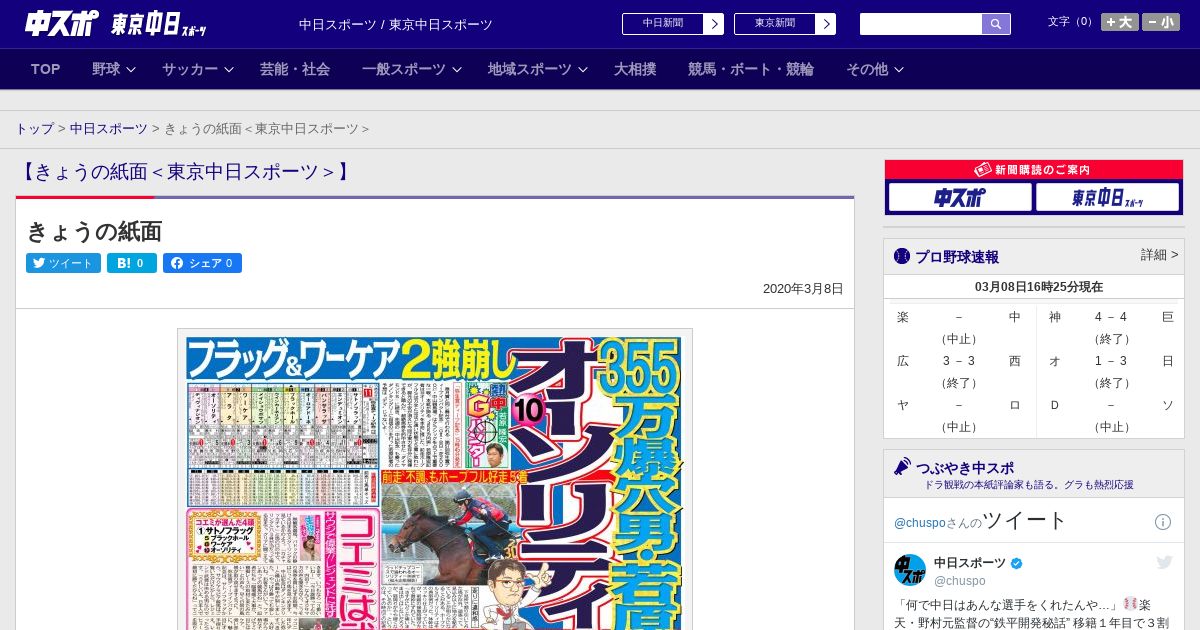The image size is (1200, 630).
Task: Click the baseball icon beside プロ野球速報
Action: [x=902, y=256]
